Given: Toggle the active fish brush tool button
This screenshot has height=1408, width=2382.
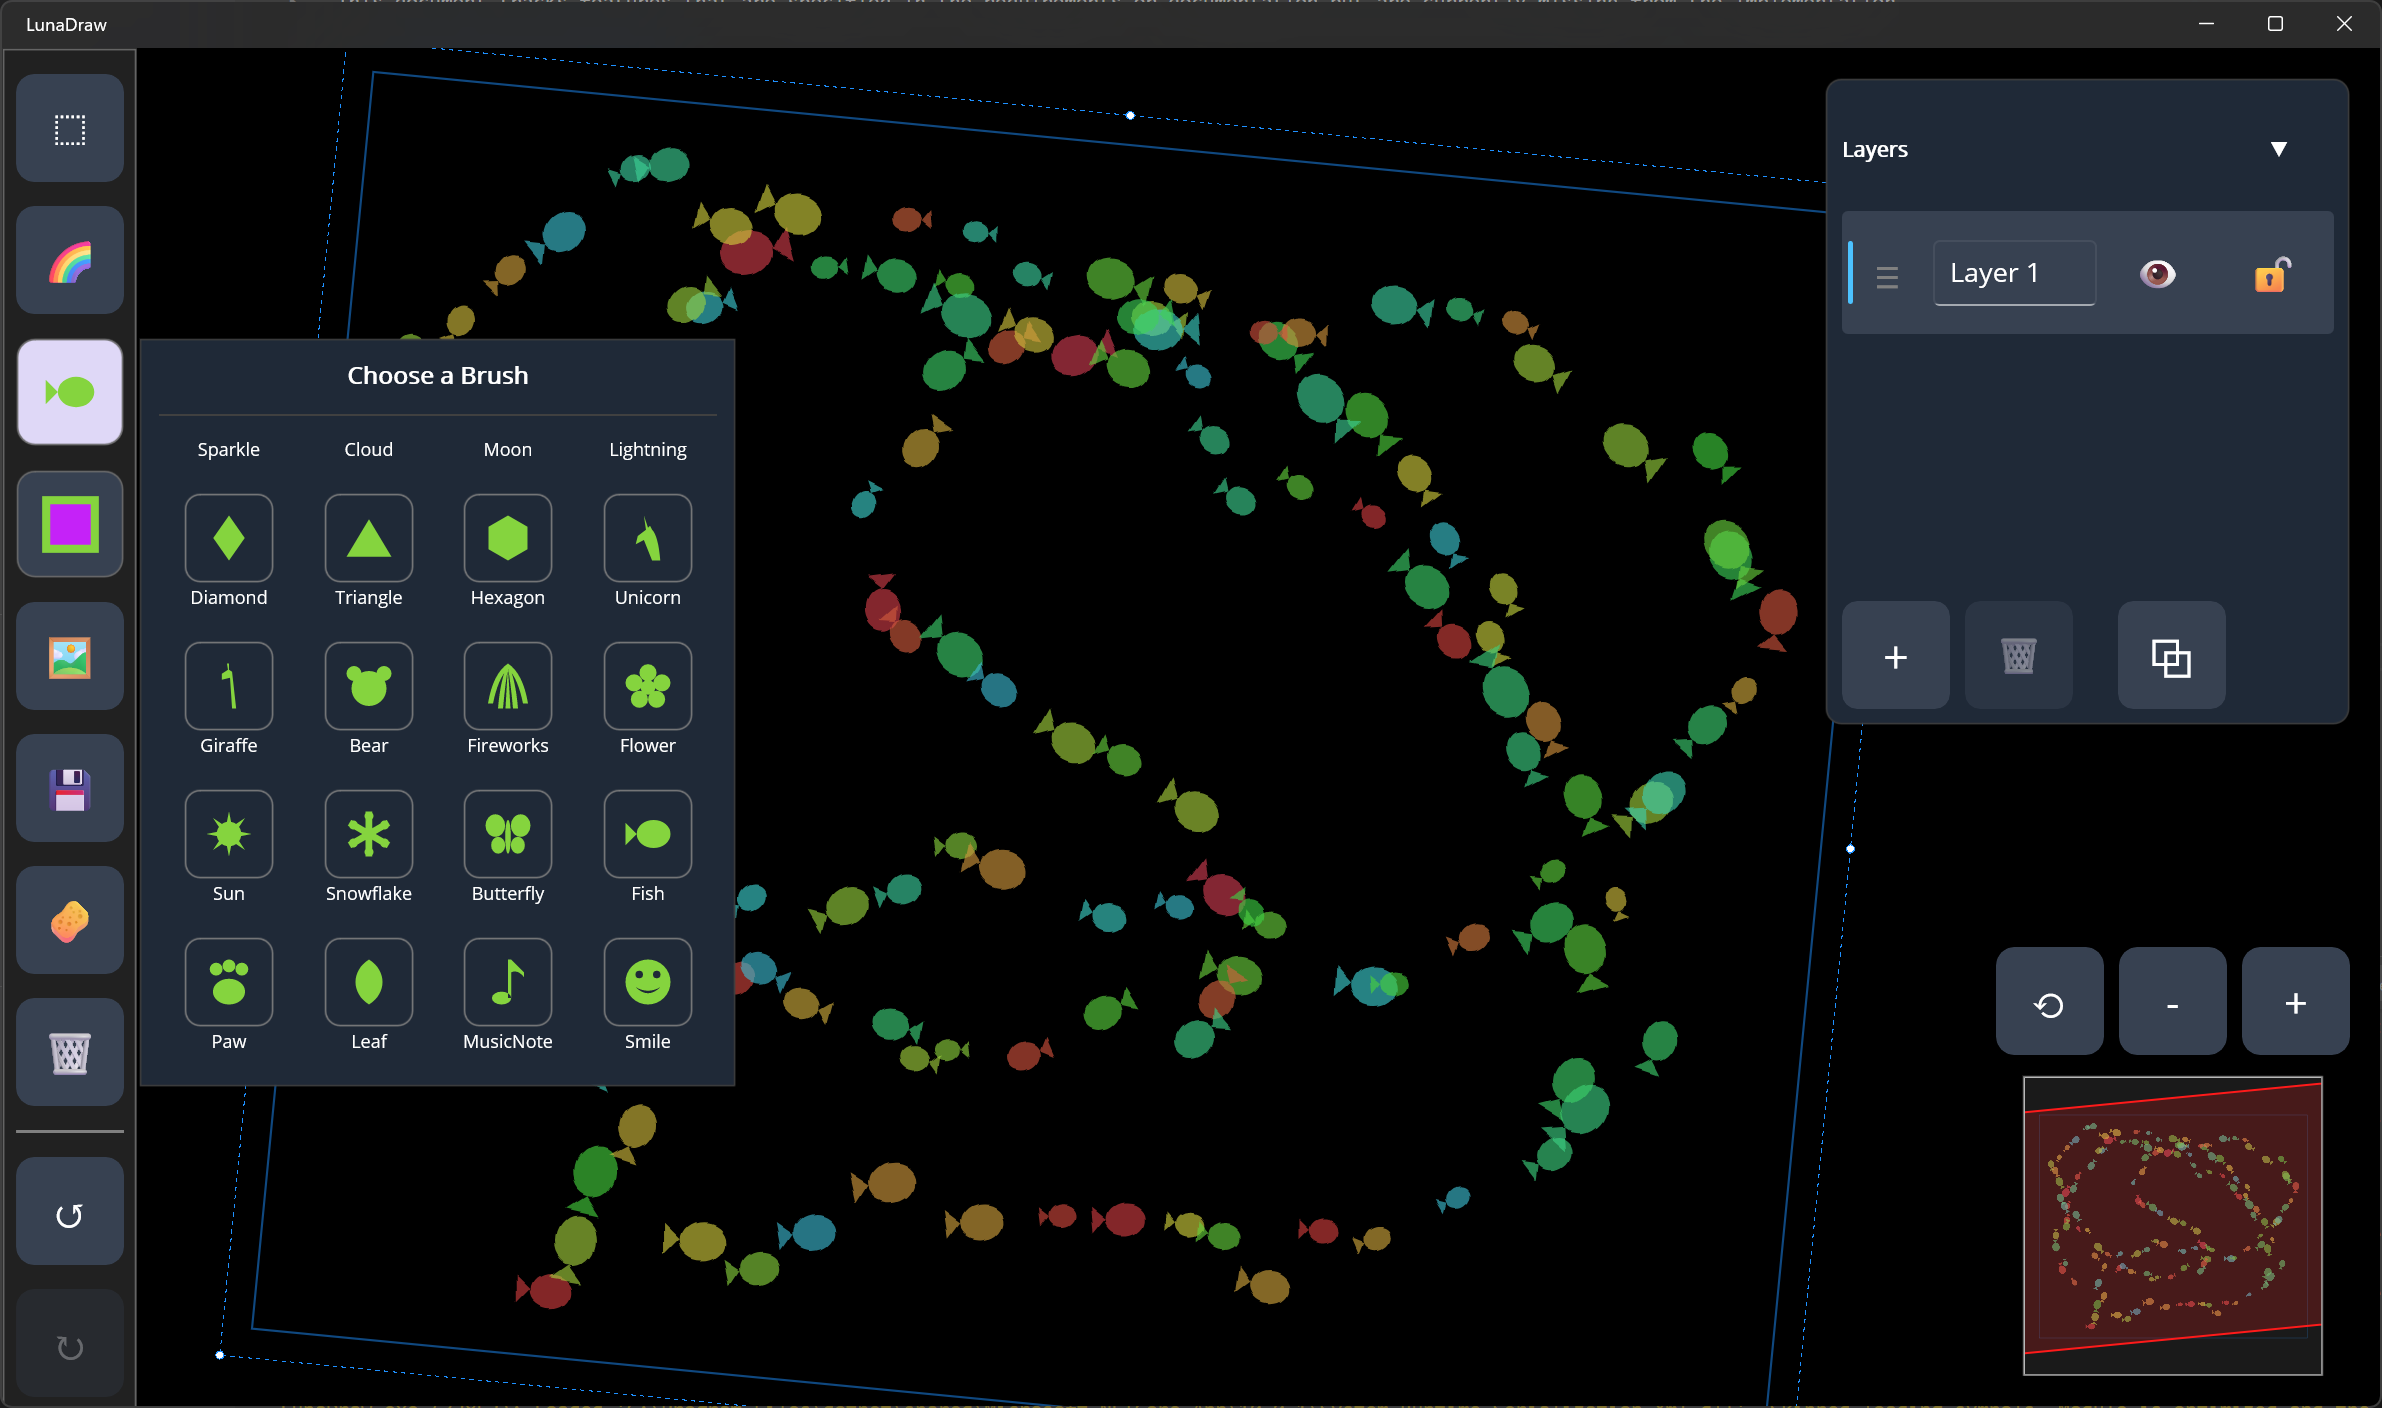Looking at the screenshot, I should [x=70, y=392].
